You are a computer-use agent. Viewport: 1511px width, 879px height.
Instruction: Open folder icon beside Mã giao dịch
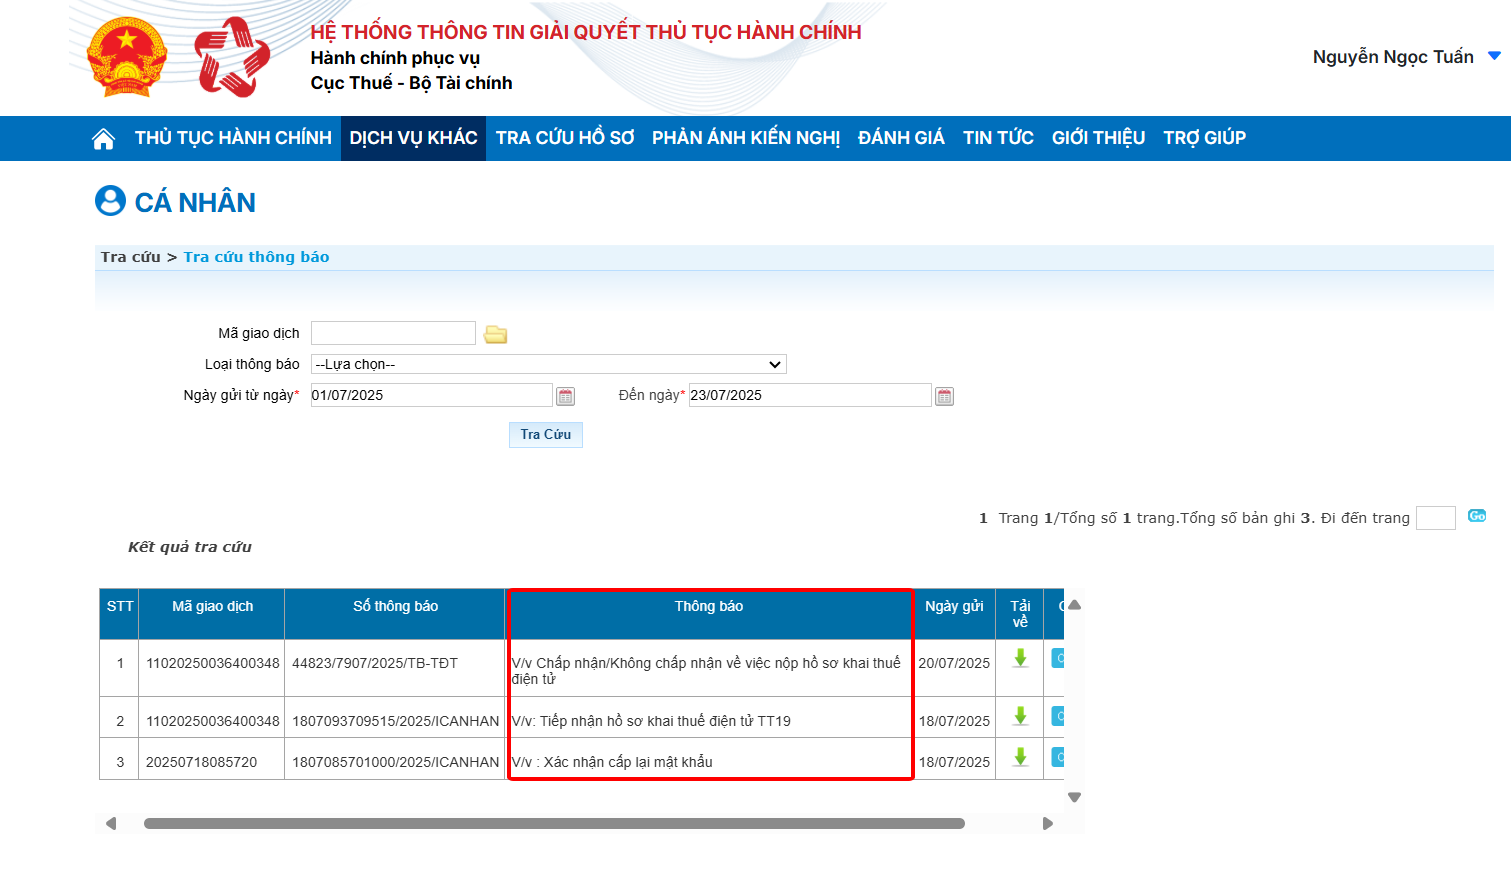pos(495,334)
